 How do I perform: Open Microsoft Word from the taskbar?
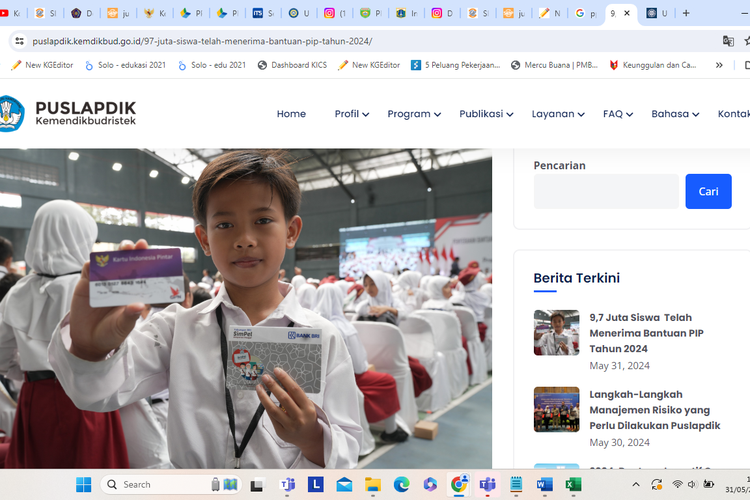click(x=544, y=485)
